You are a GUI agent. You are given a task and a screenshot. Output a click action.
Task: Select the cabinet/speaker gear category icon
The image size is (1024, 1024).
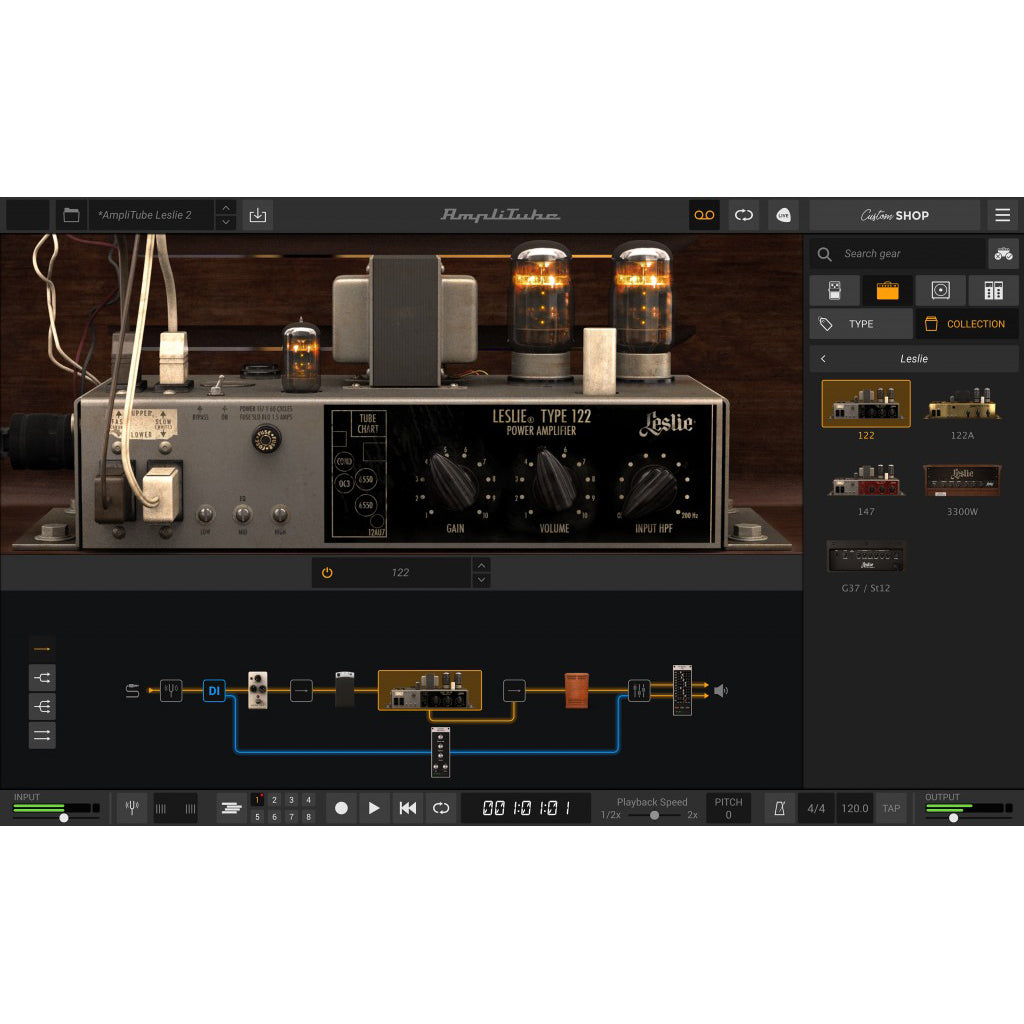coord(940,290)
